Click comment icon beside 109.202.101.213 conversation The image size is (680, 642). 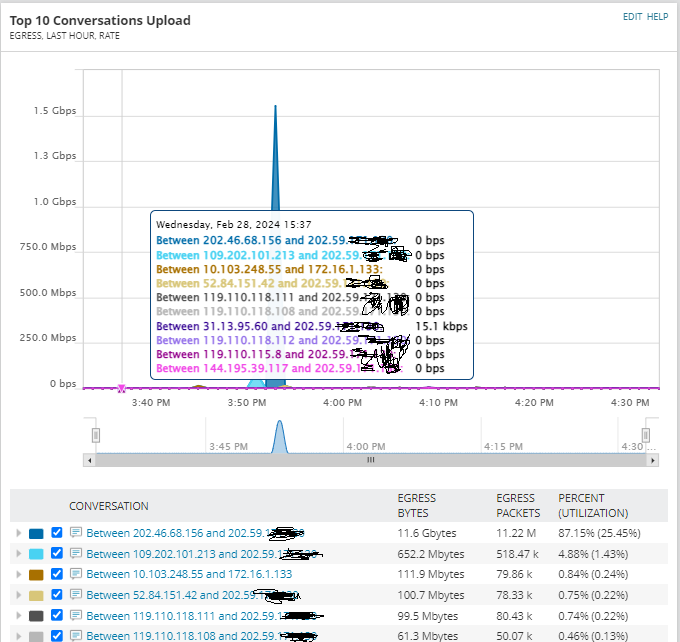click(76, 553)
